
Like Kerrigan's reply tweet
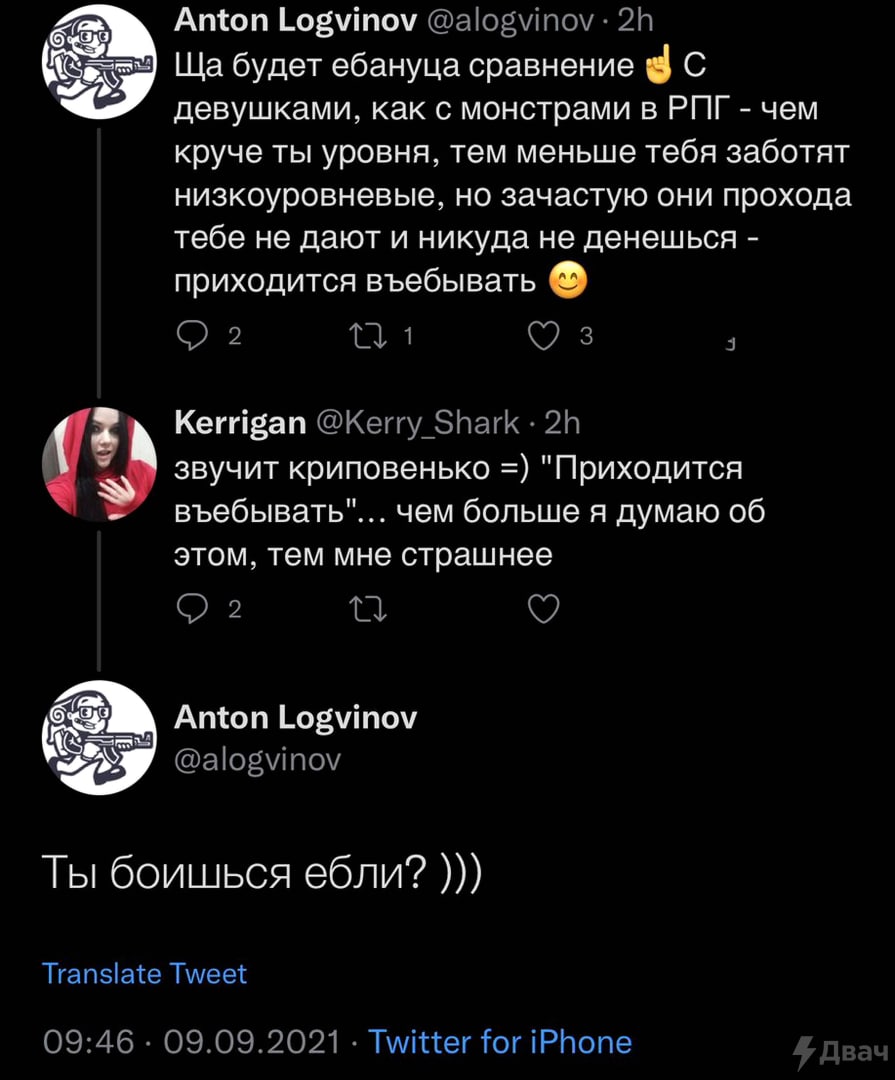(542, 608)
